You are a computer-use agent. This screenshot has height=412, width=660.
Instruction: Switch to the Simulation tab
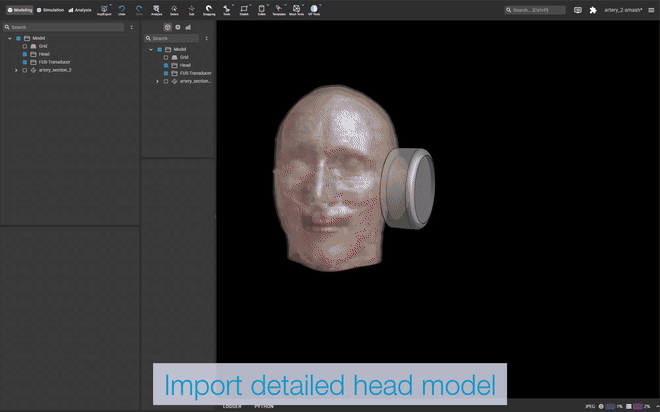tap(50, 10)
